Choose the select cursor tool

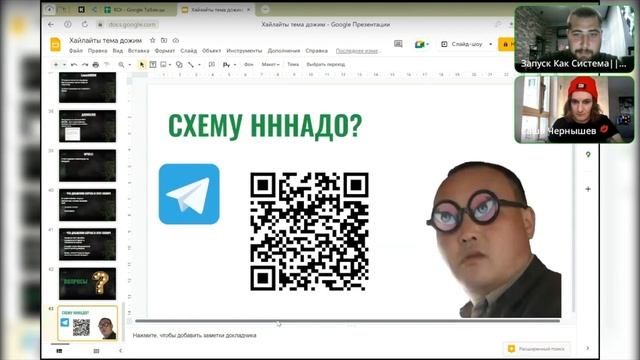point(142,64)
